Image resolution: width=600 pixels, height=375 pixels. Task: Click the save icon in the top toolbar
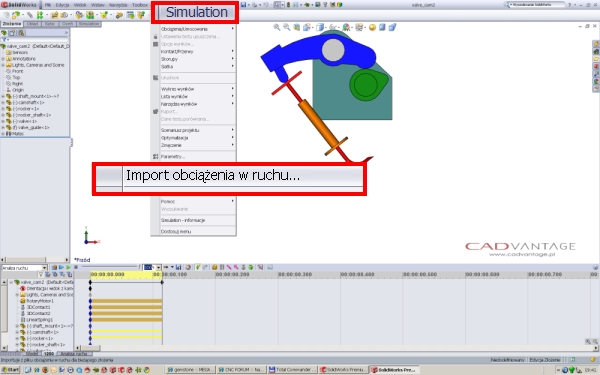243,5
